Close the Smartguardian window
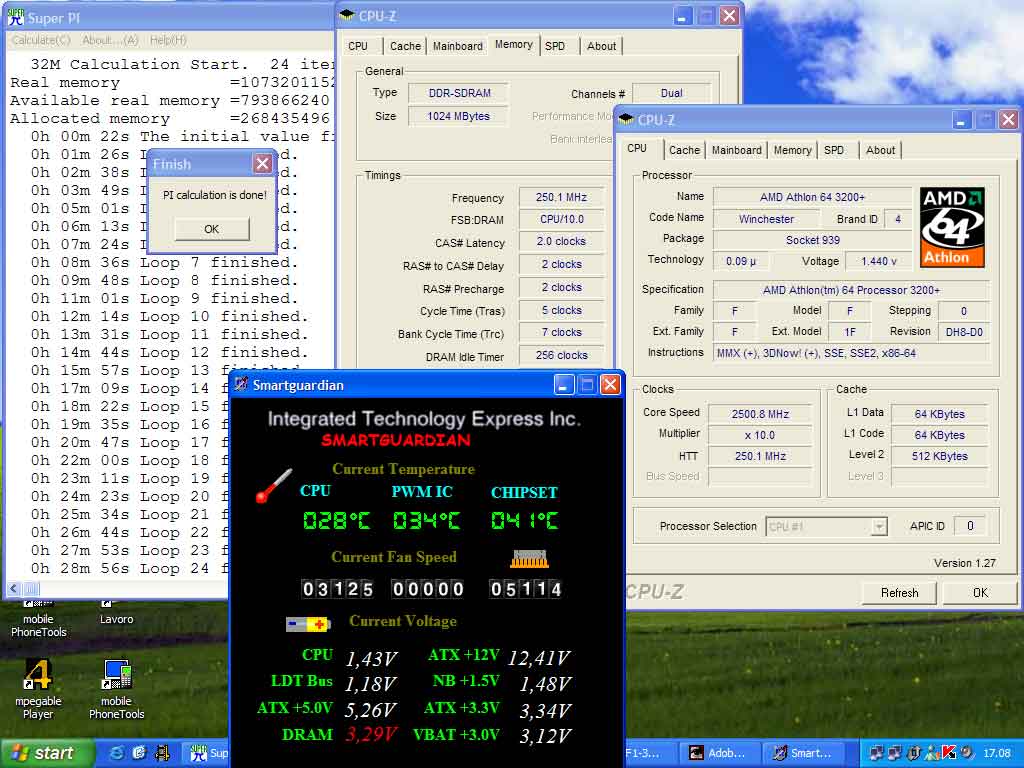This screenshot has height=768, width=1024. tap(610, 385)
